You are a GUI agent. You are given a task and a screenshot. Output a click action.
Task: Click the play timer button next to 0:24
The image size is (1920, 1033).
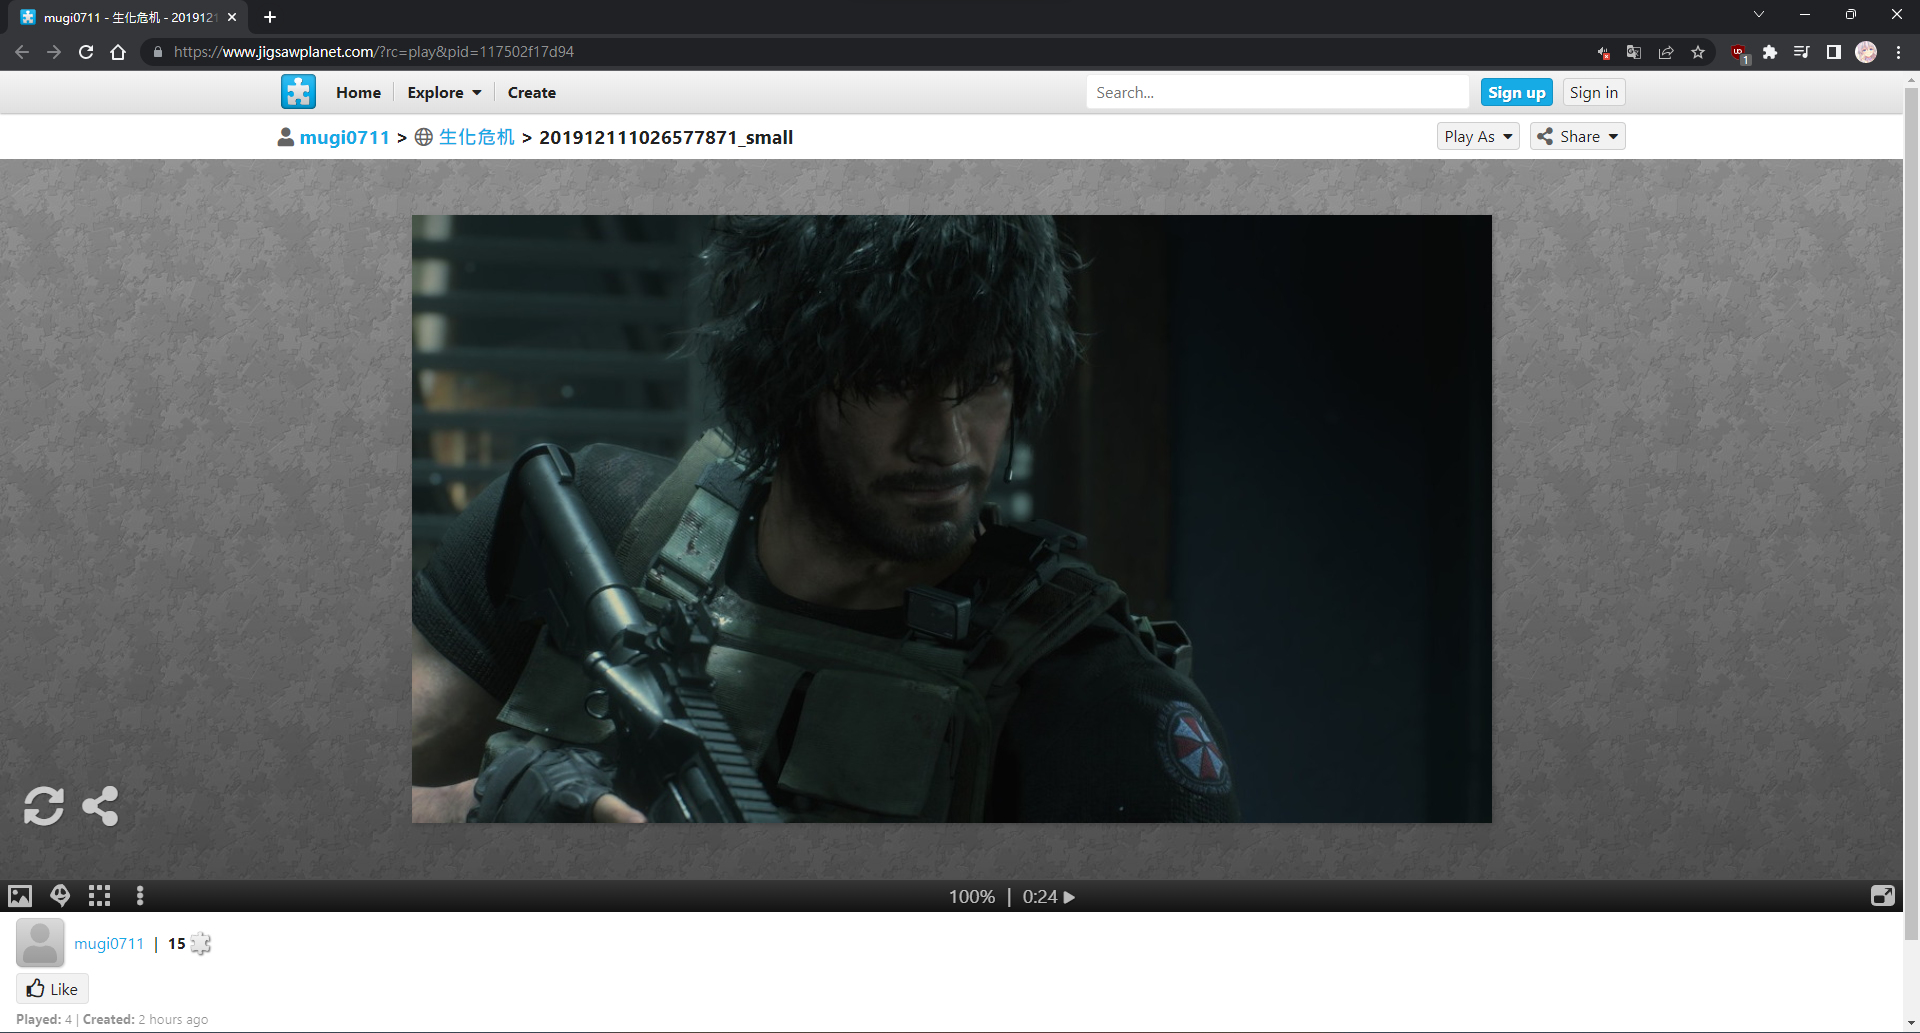pyautogui.click(x=1069, y=897)
